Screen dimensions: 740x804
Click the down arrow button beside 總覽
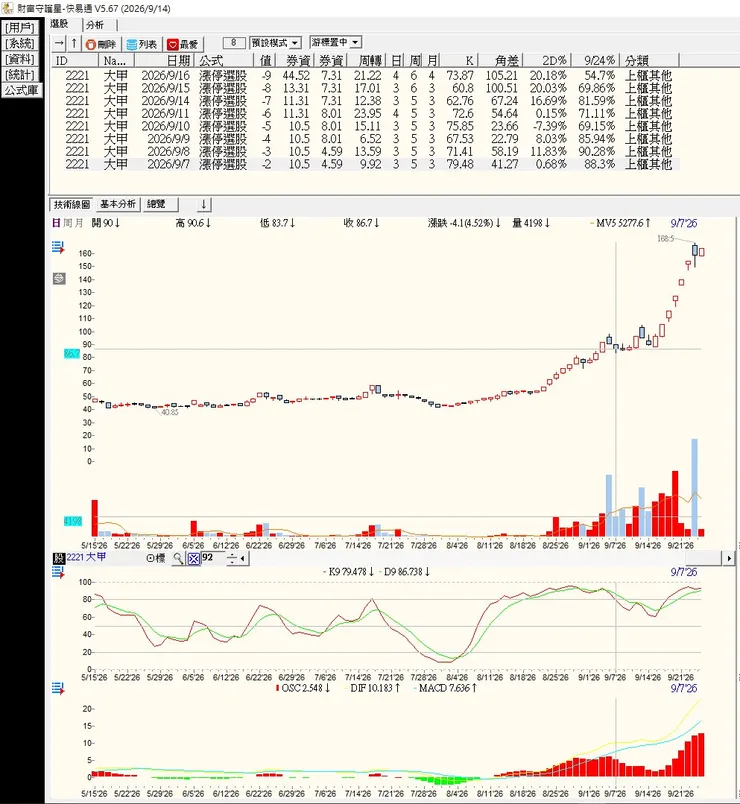pos(204,205)
